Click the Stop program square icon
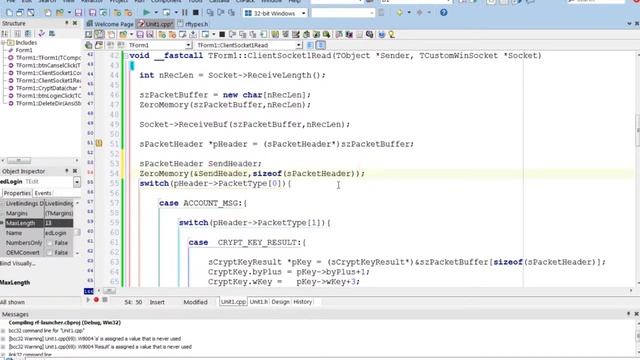The image size is (640, 360). tap(196, 13)
